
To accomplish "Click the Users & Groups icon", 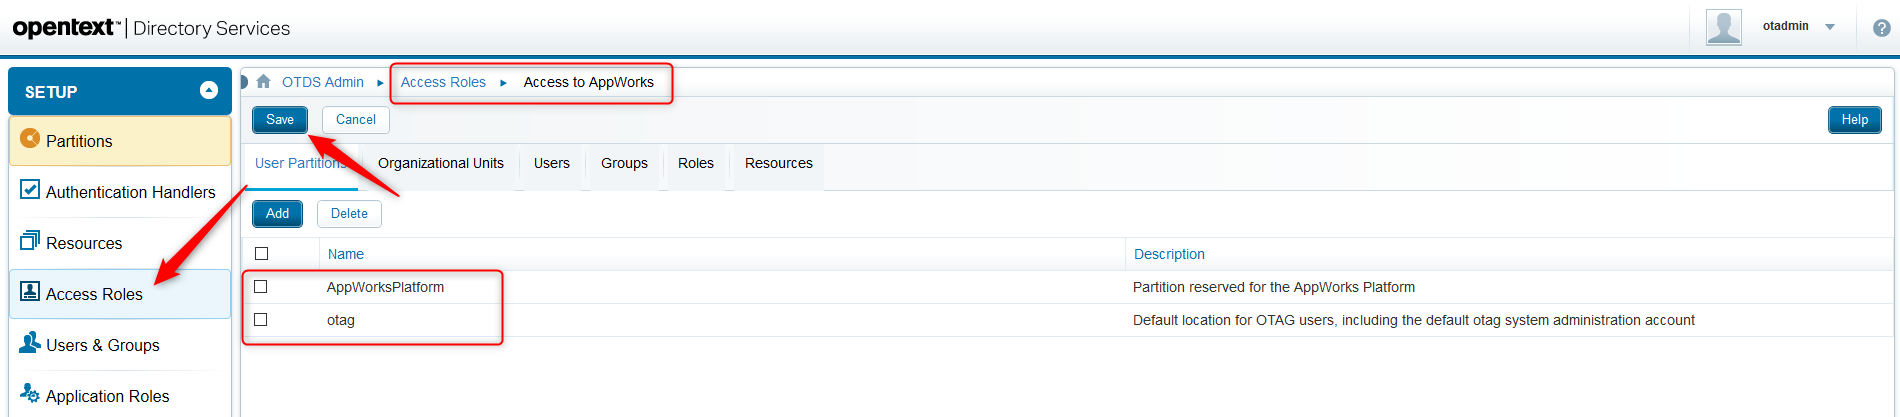I will (30, 343).
